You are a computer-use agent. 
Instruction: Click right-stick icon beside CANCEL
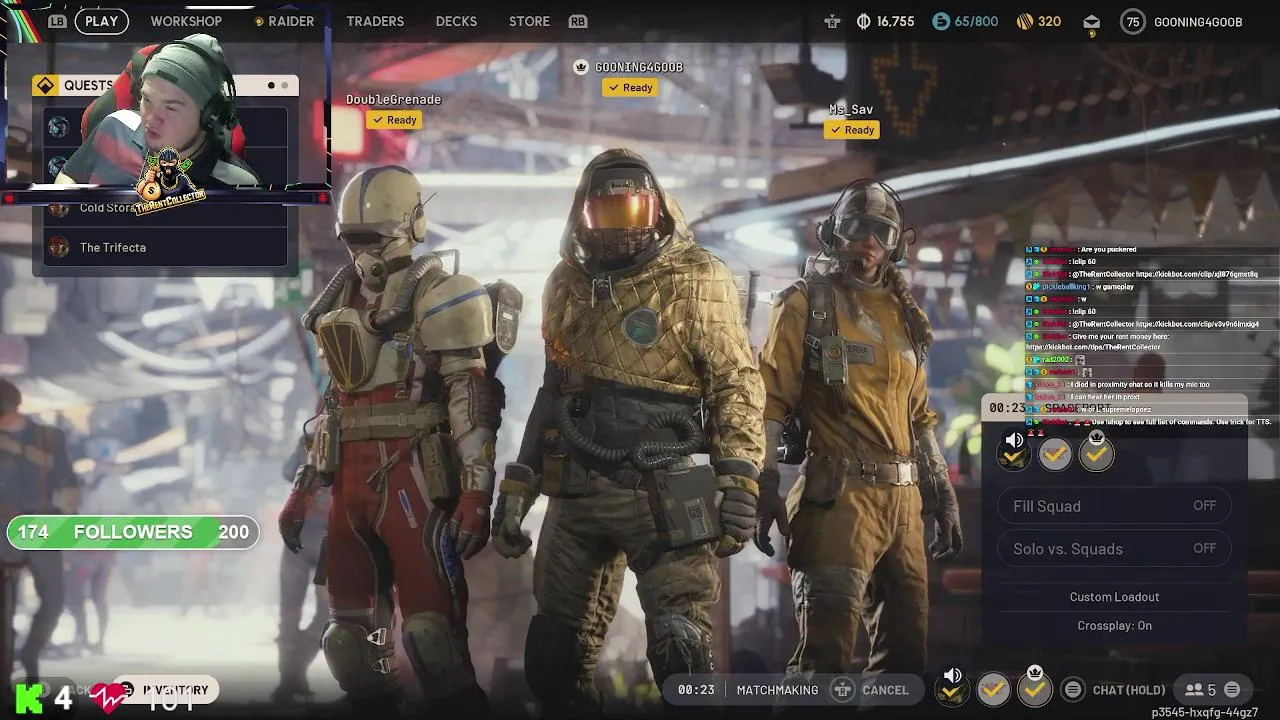(843, 690)
